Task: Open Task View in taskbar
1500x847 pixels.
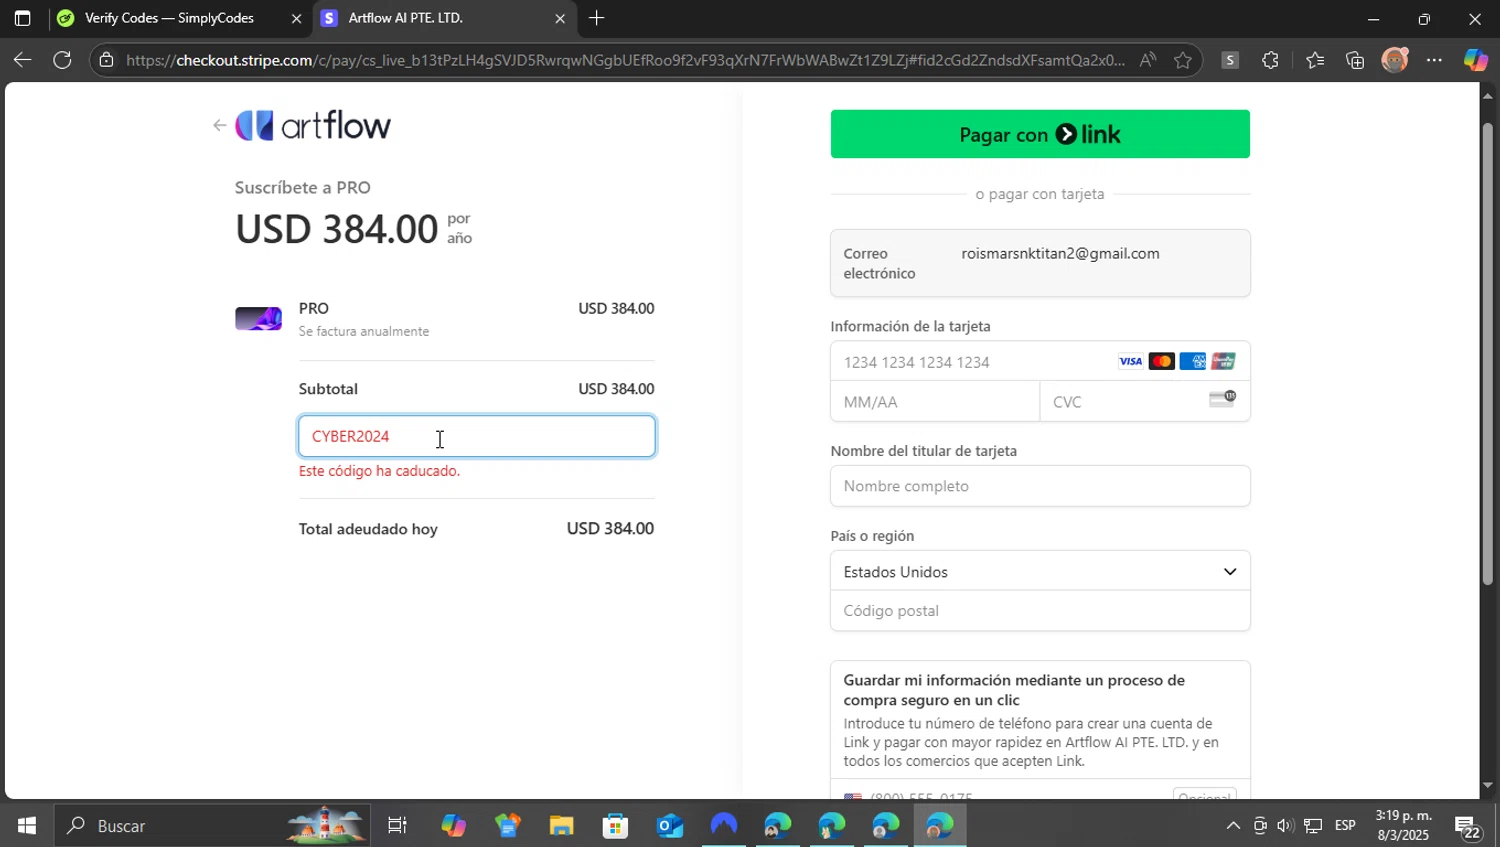Action: 397,826
